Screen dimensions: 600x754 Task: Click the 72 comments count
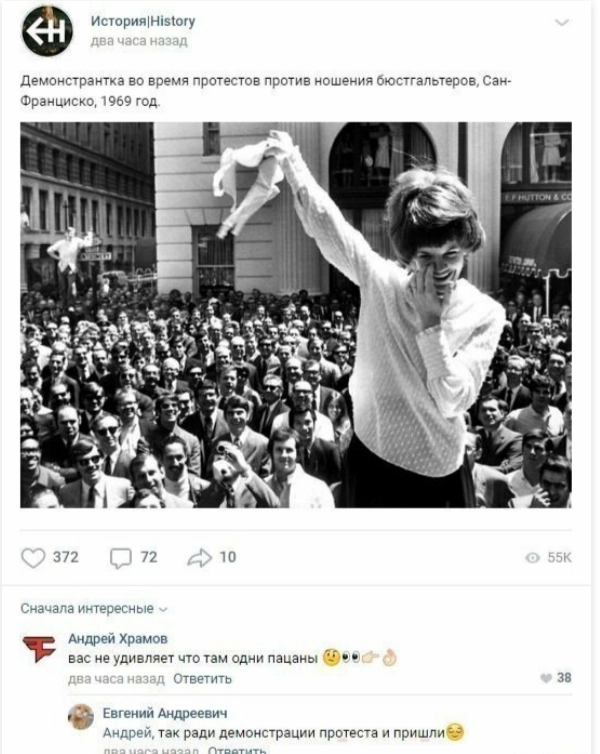[x=149, y=557]
